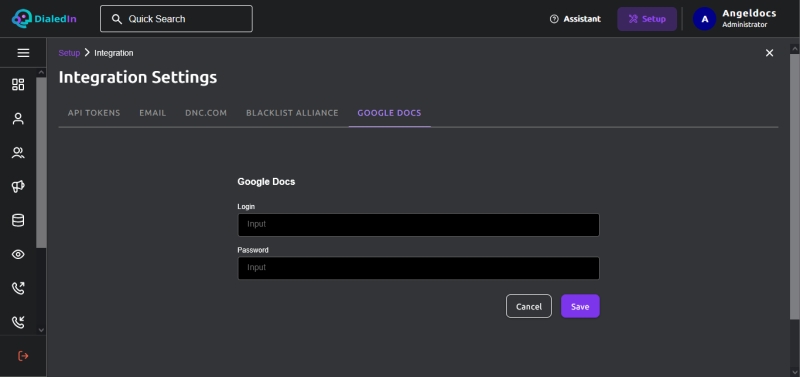Open the single user icon in sidebar
This screenshot has height=377, width=800.
pyautogui.click(x=18, y=119)
